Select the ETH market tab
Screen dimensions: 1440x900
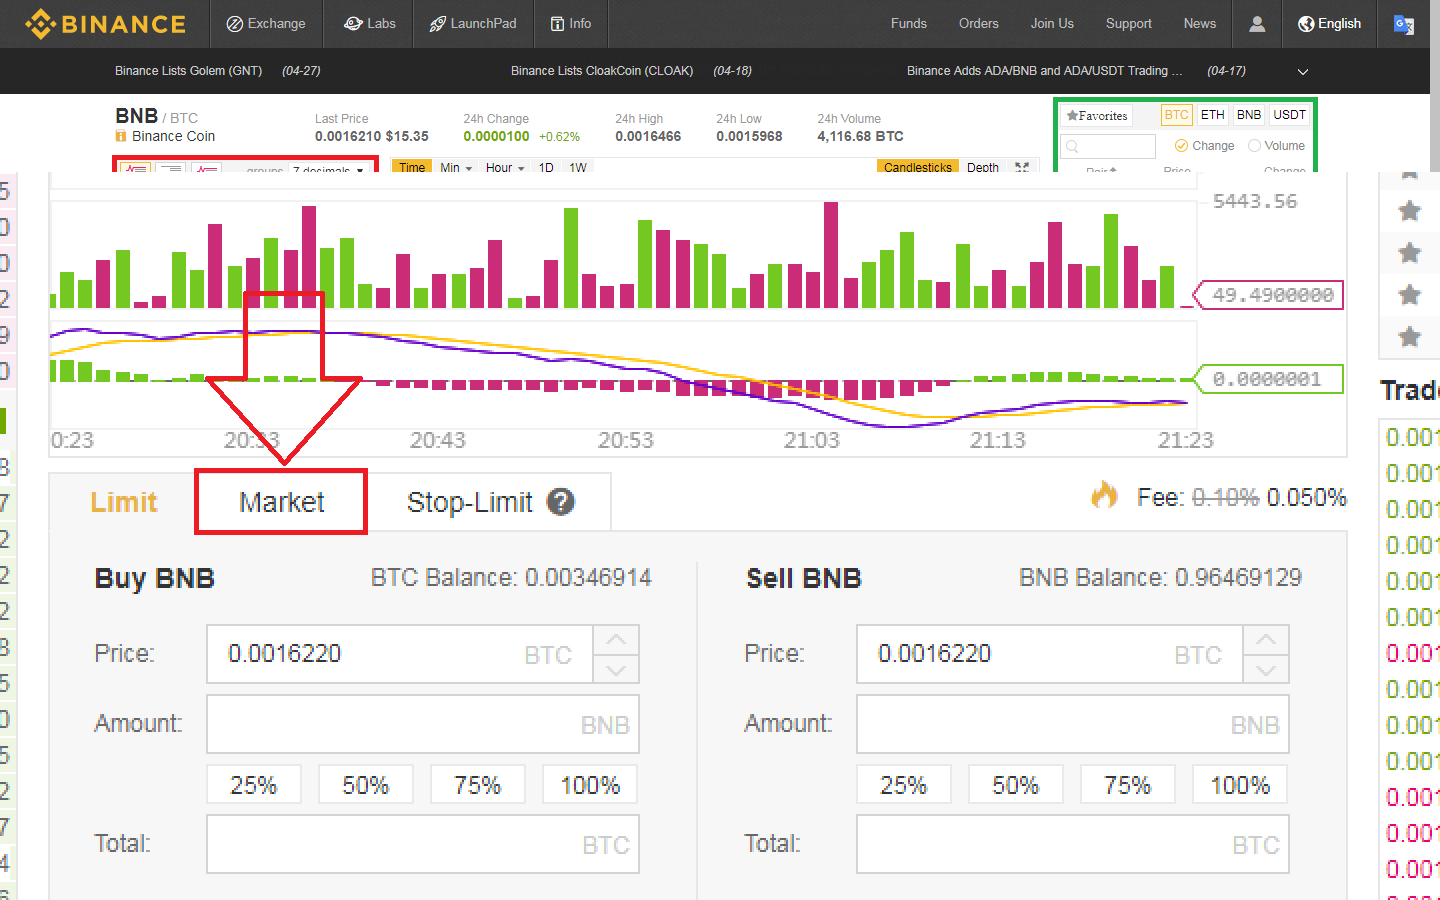pyautogui.click(x=1212, y=115)
